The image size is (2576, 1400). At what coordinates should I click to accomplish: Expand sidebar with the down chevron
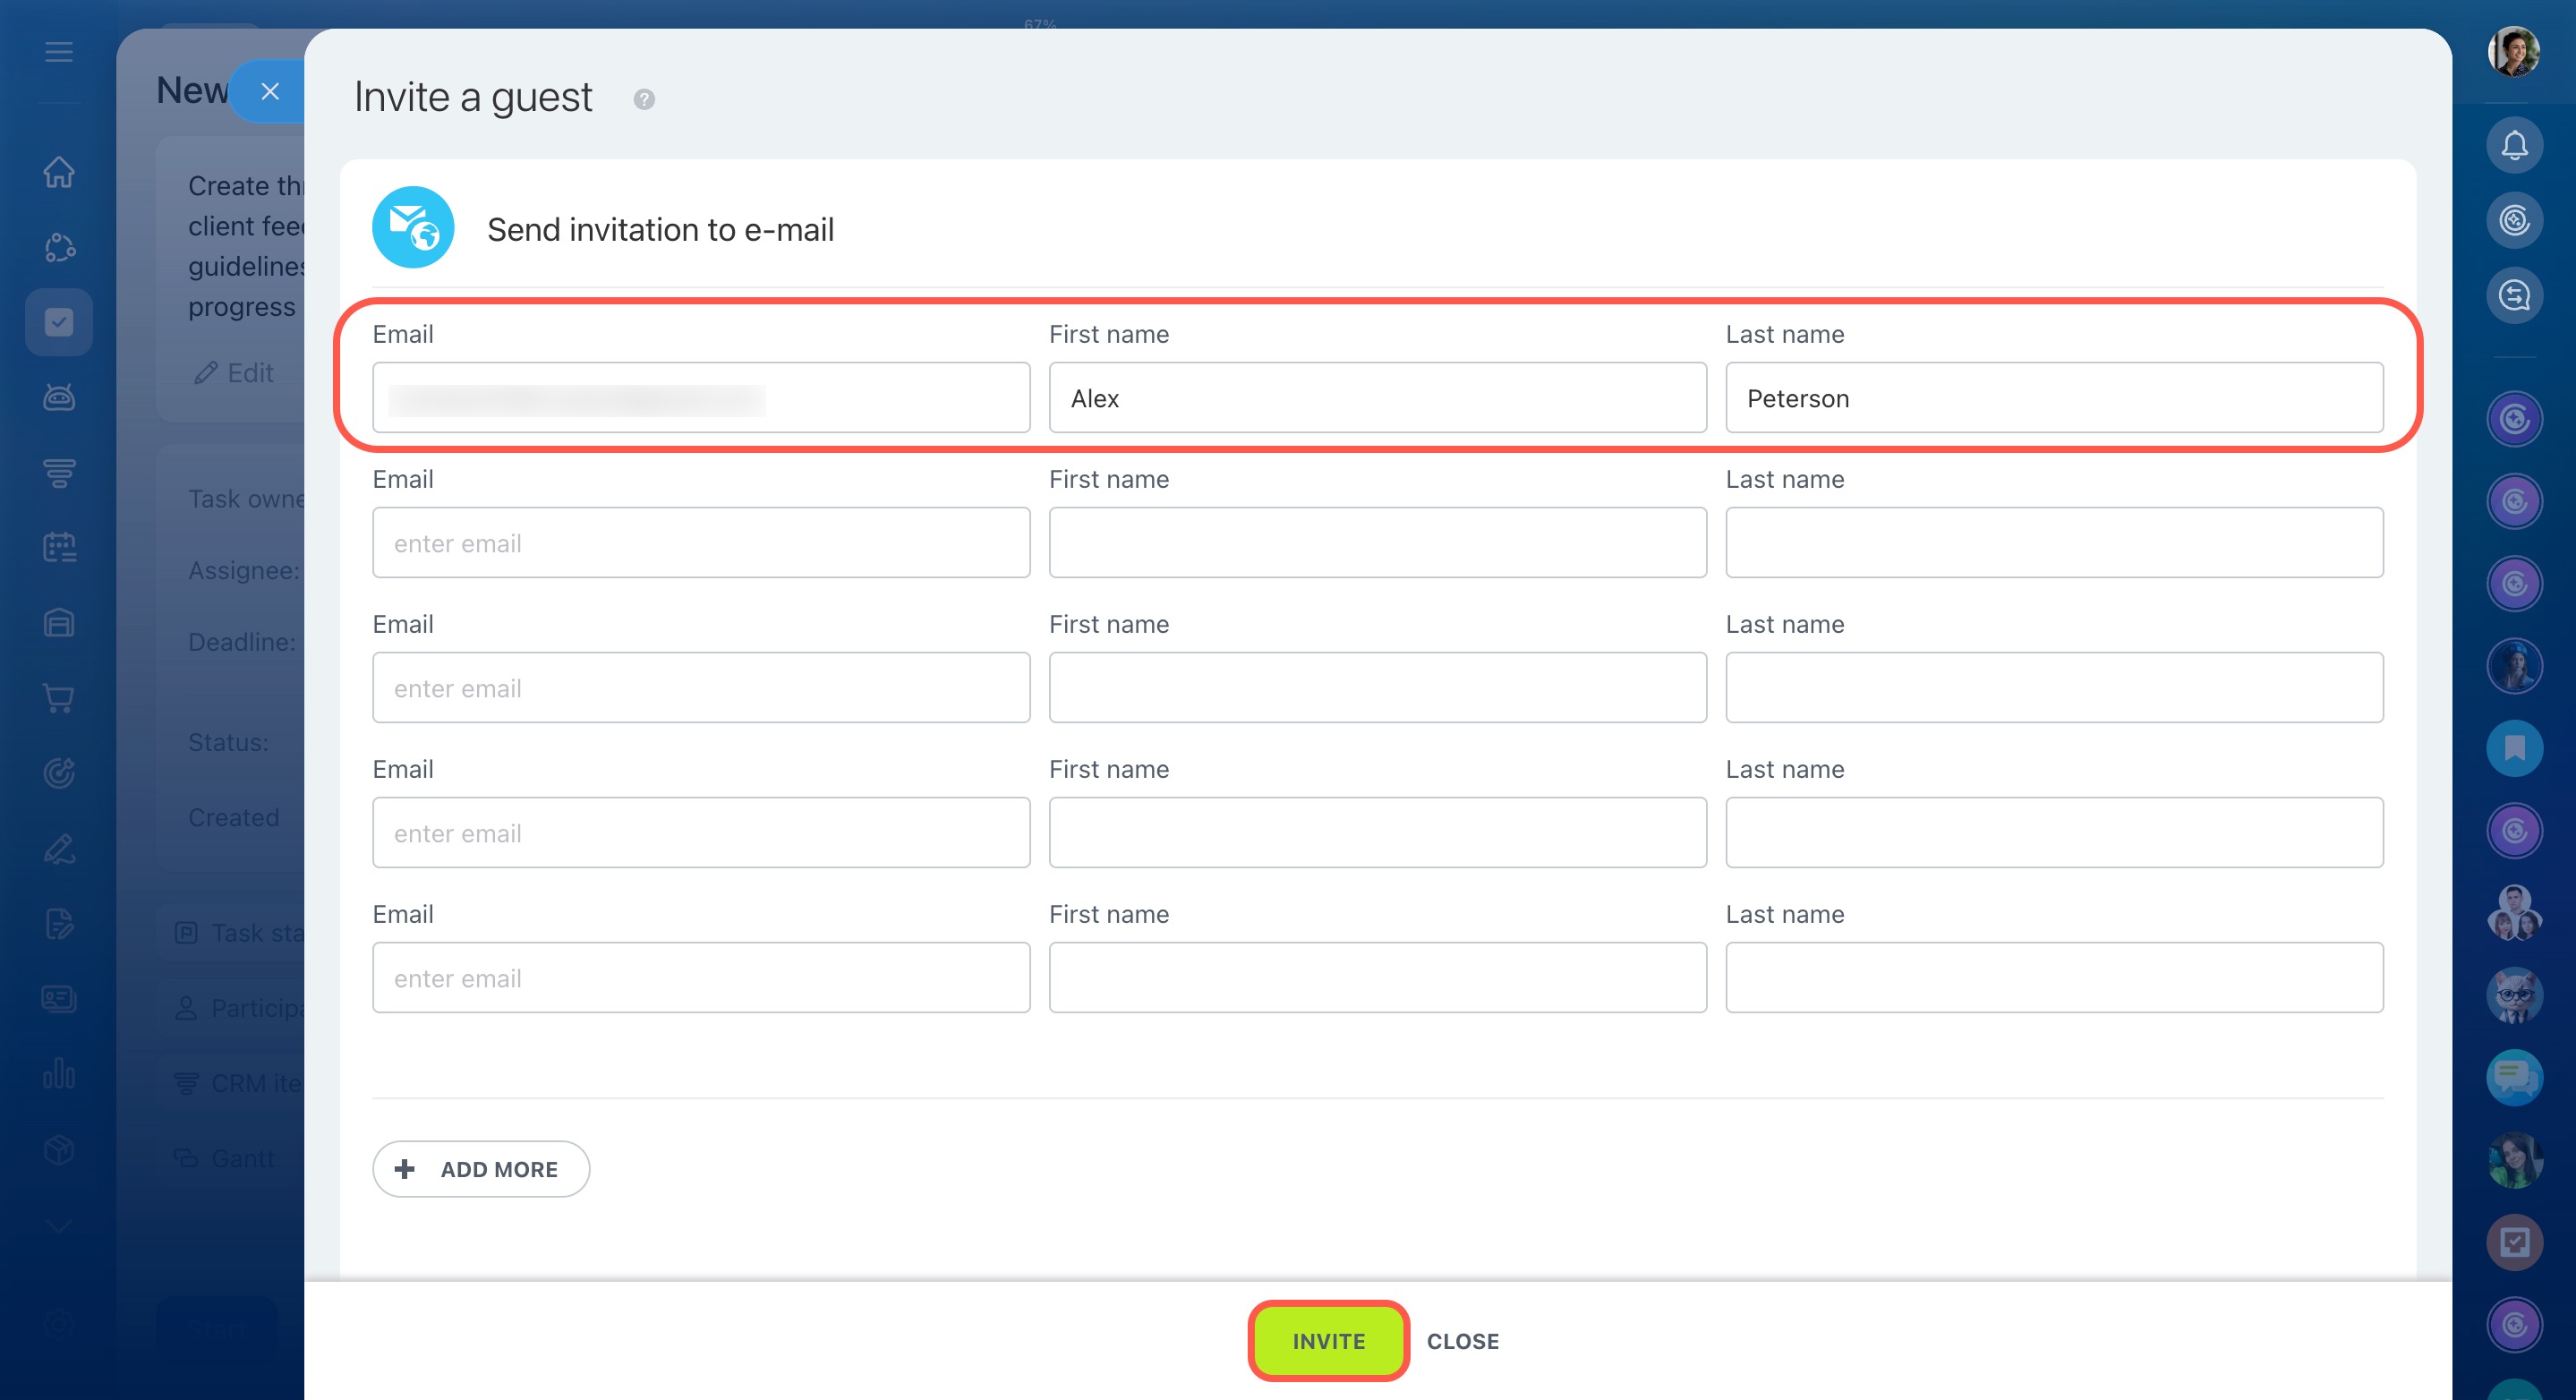point(59,1226)
